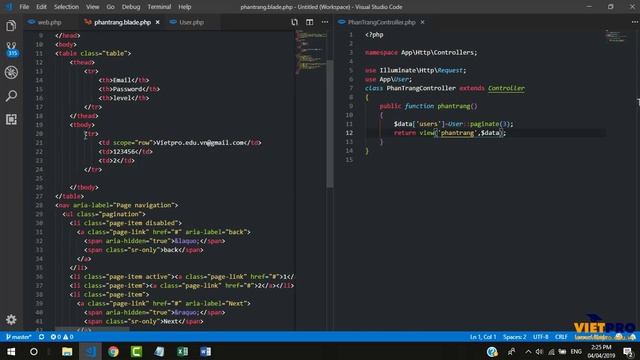Open the Terminal menu
The width and height of the screenshot is (640, 360).
coord(159,7)
